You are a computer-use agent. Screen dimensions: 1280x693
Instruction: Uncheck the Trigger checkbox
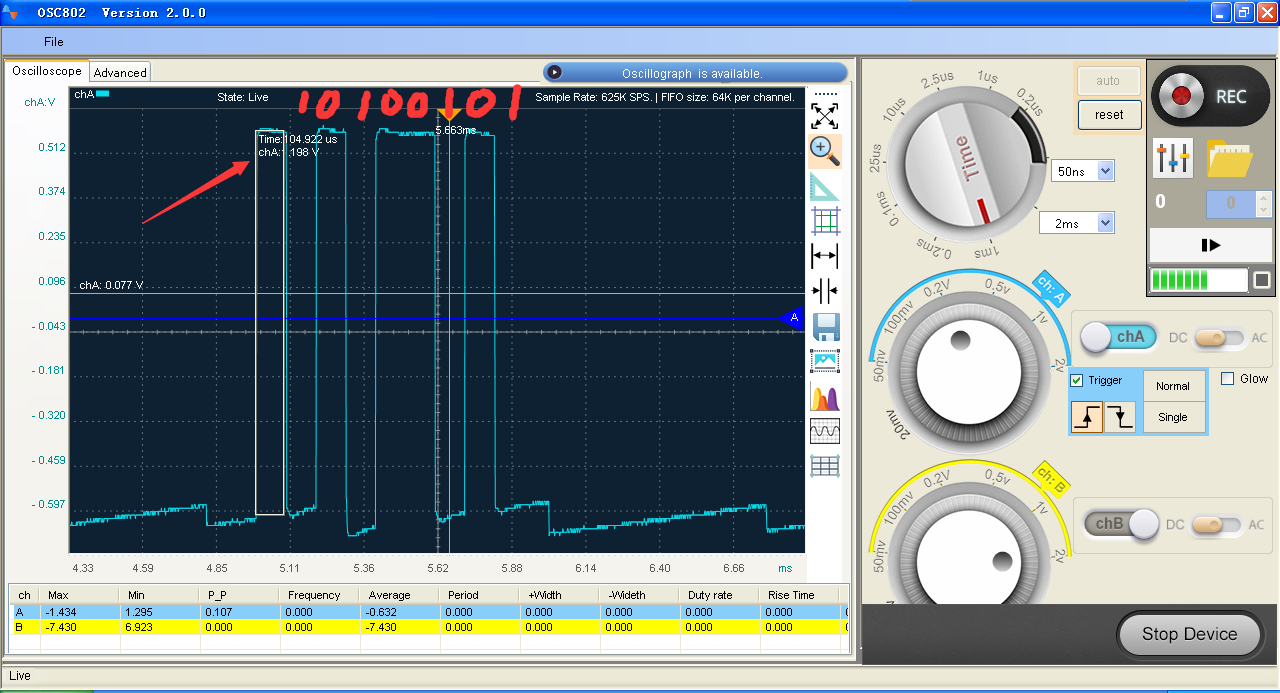(1077, 381)
